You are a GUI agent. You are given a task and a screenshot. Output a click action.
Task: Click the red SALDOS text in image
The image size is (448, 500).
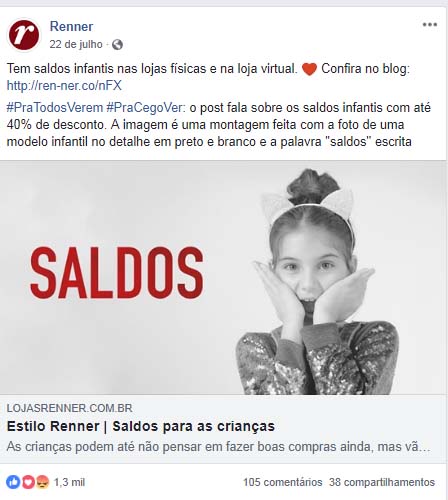click(x=117, y=273)
